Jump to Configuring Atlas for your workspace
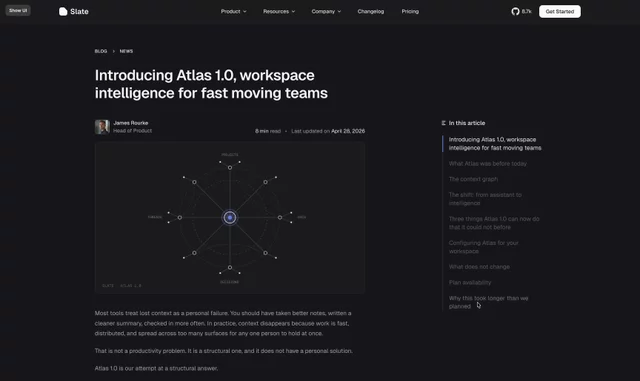 (483, 247)
